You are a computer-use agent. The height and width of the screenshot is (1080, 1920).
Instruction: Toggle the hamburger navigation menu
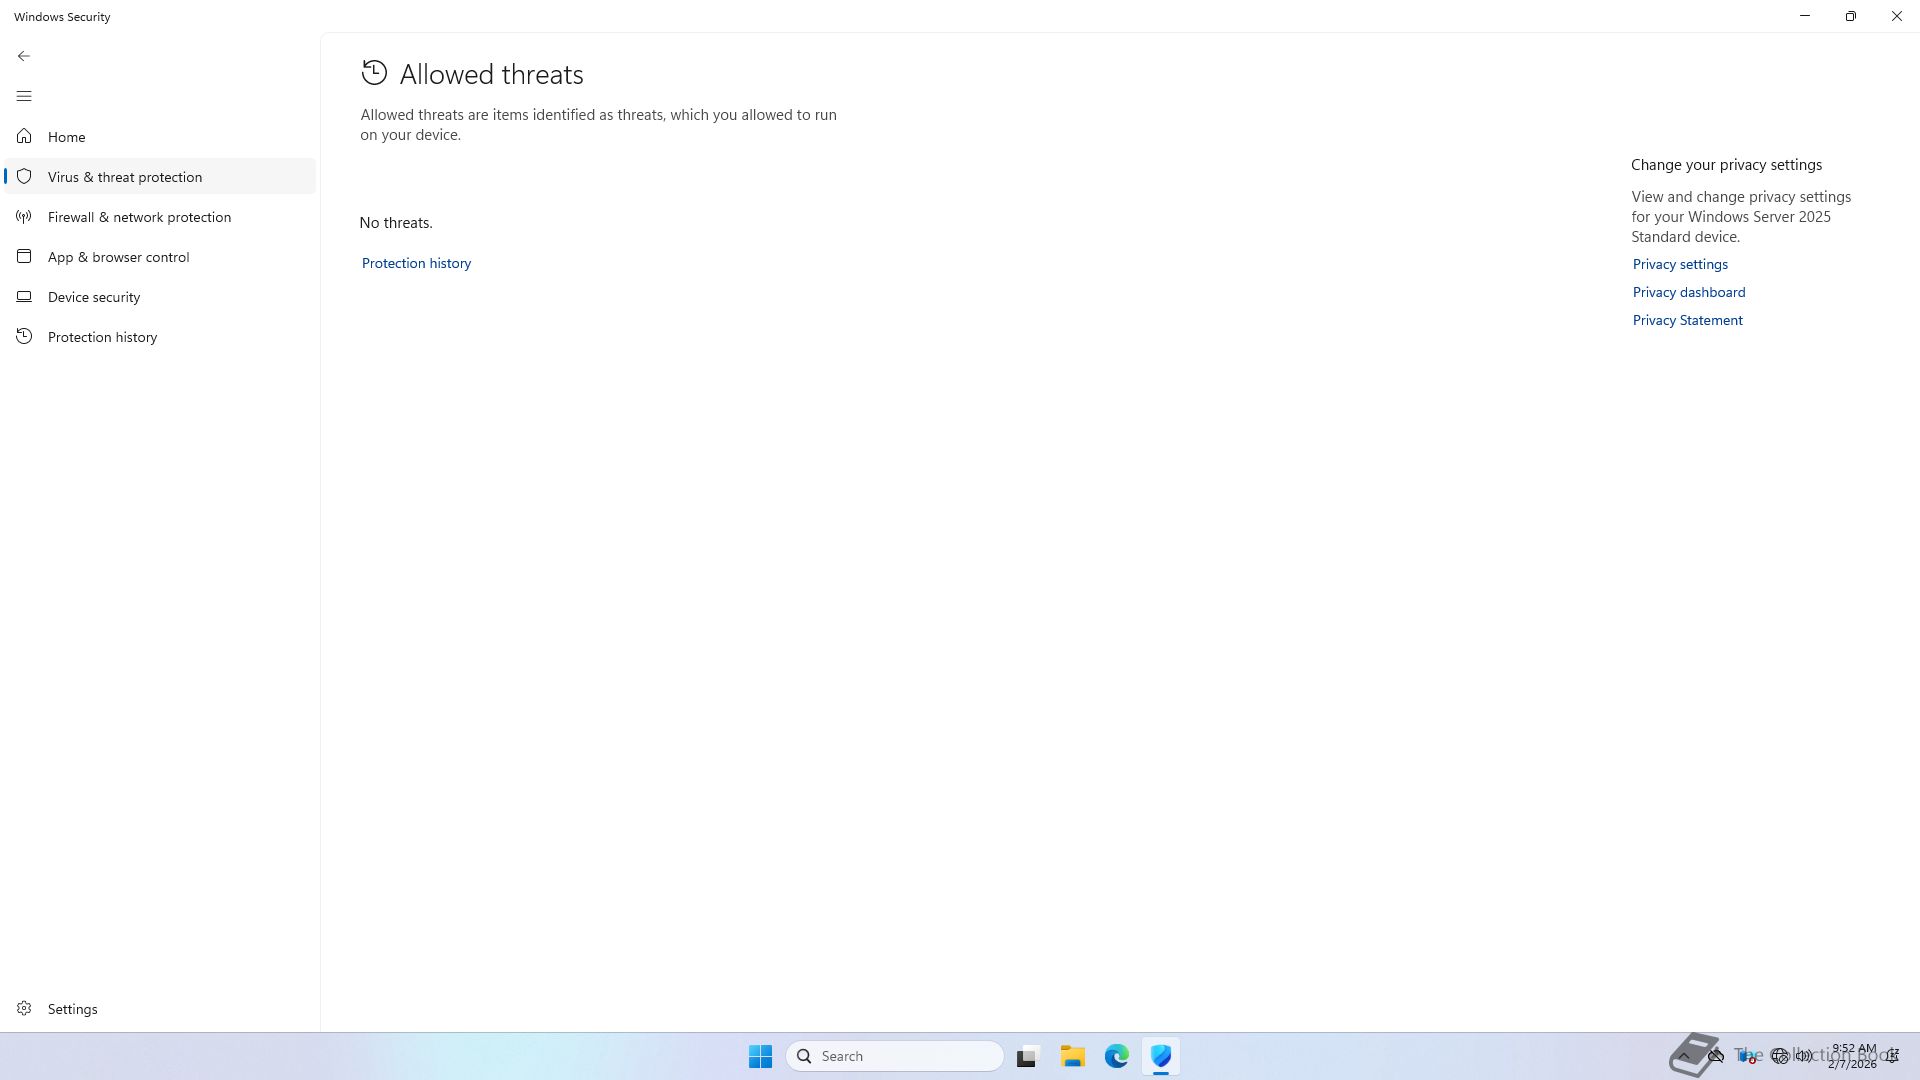[24, 96]
